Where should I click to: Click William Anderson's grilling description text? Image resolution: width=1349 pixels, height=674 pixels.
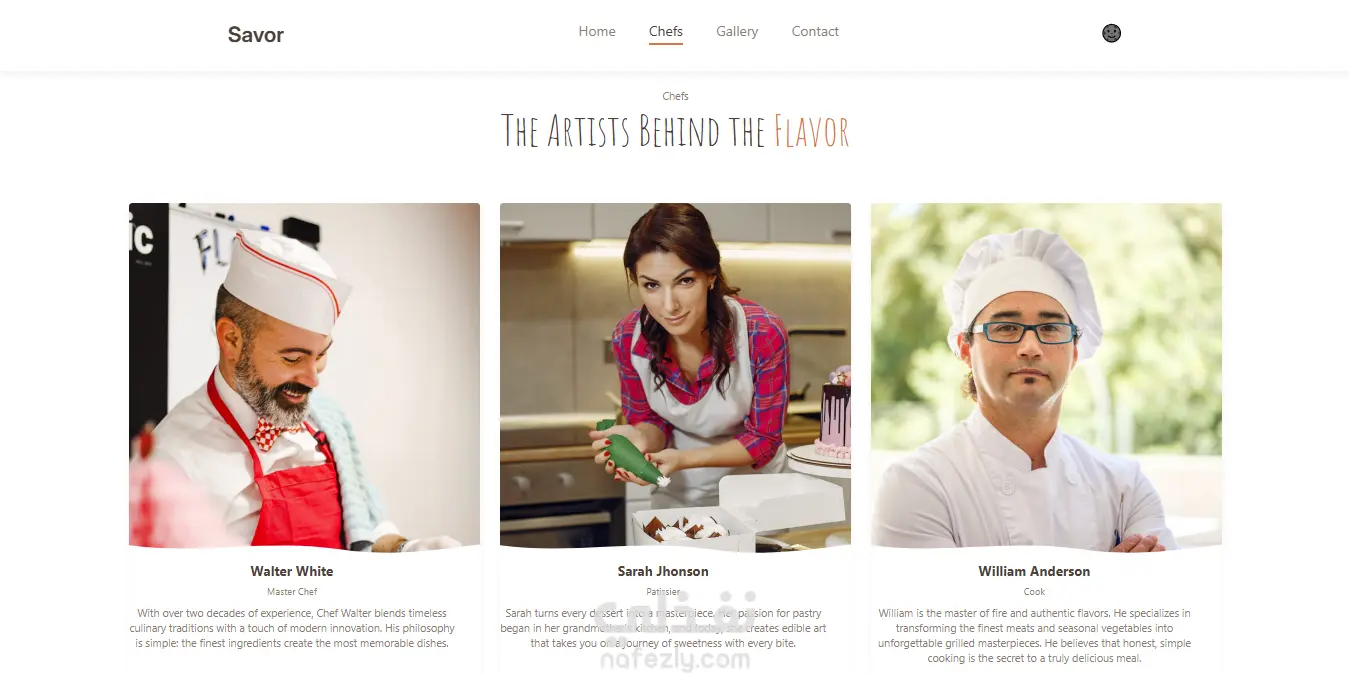pyautogui.click(x=1034, y=636)
